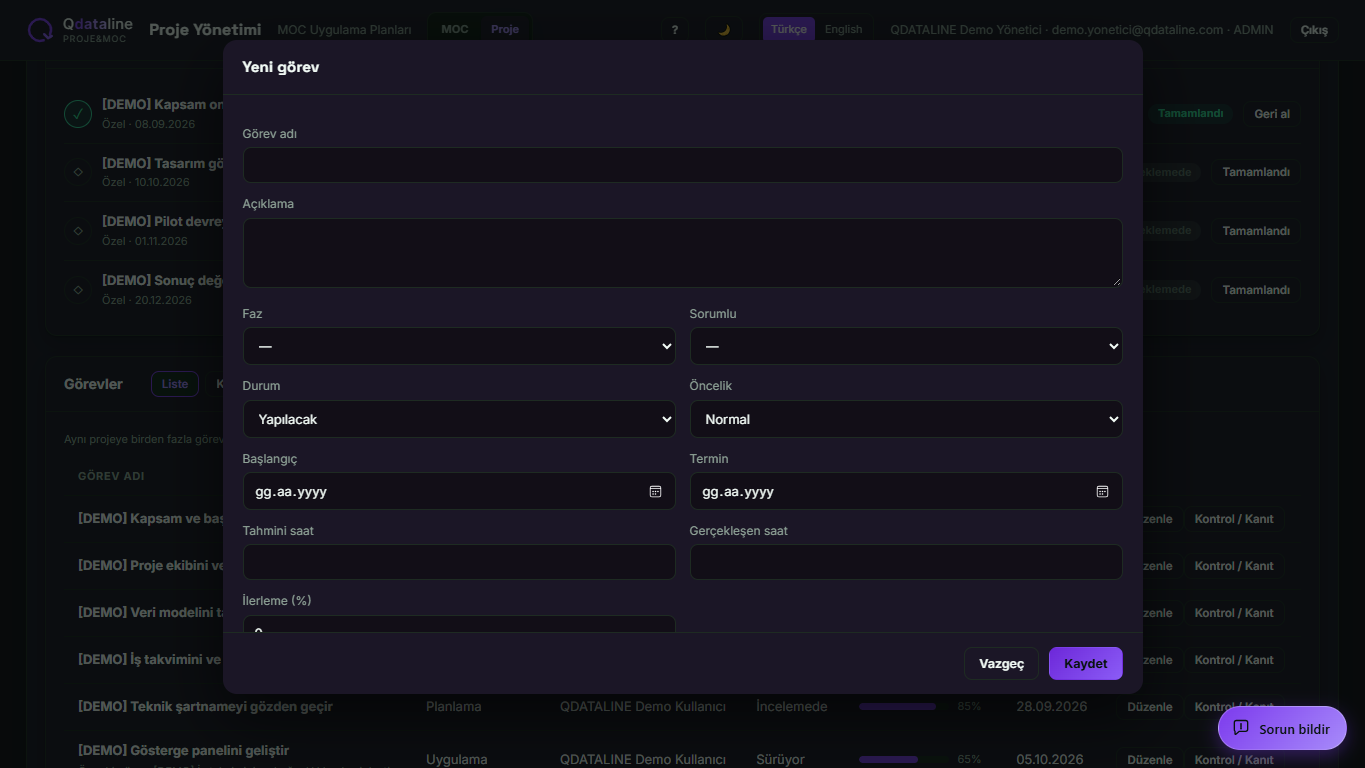Click the diamond icon beside [DEMO] Tasarım
Image resolution: width=1365 pixels, height=768 pixels.
click(78, 172)
